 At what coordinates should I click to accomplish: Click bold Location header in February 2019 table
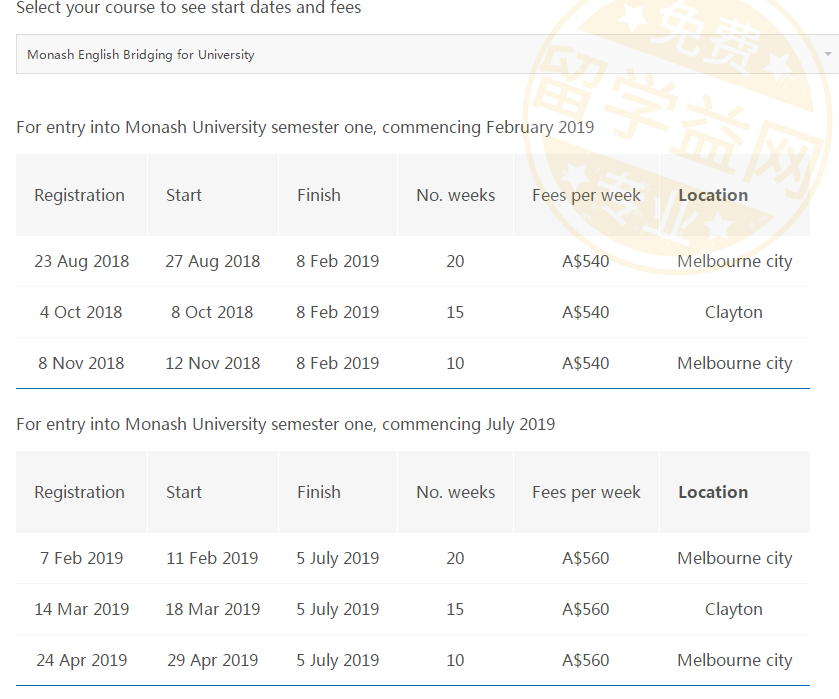click(713, 195)
